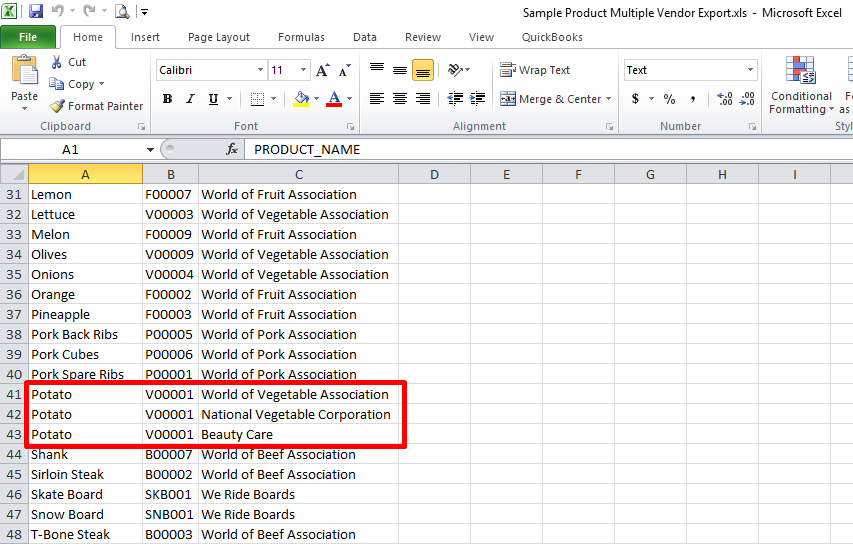Toggle Italic formatting
853x544 pixels.
pyautogui.click(x=190, y=99)
